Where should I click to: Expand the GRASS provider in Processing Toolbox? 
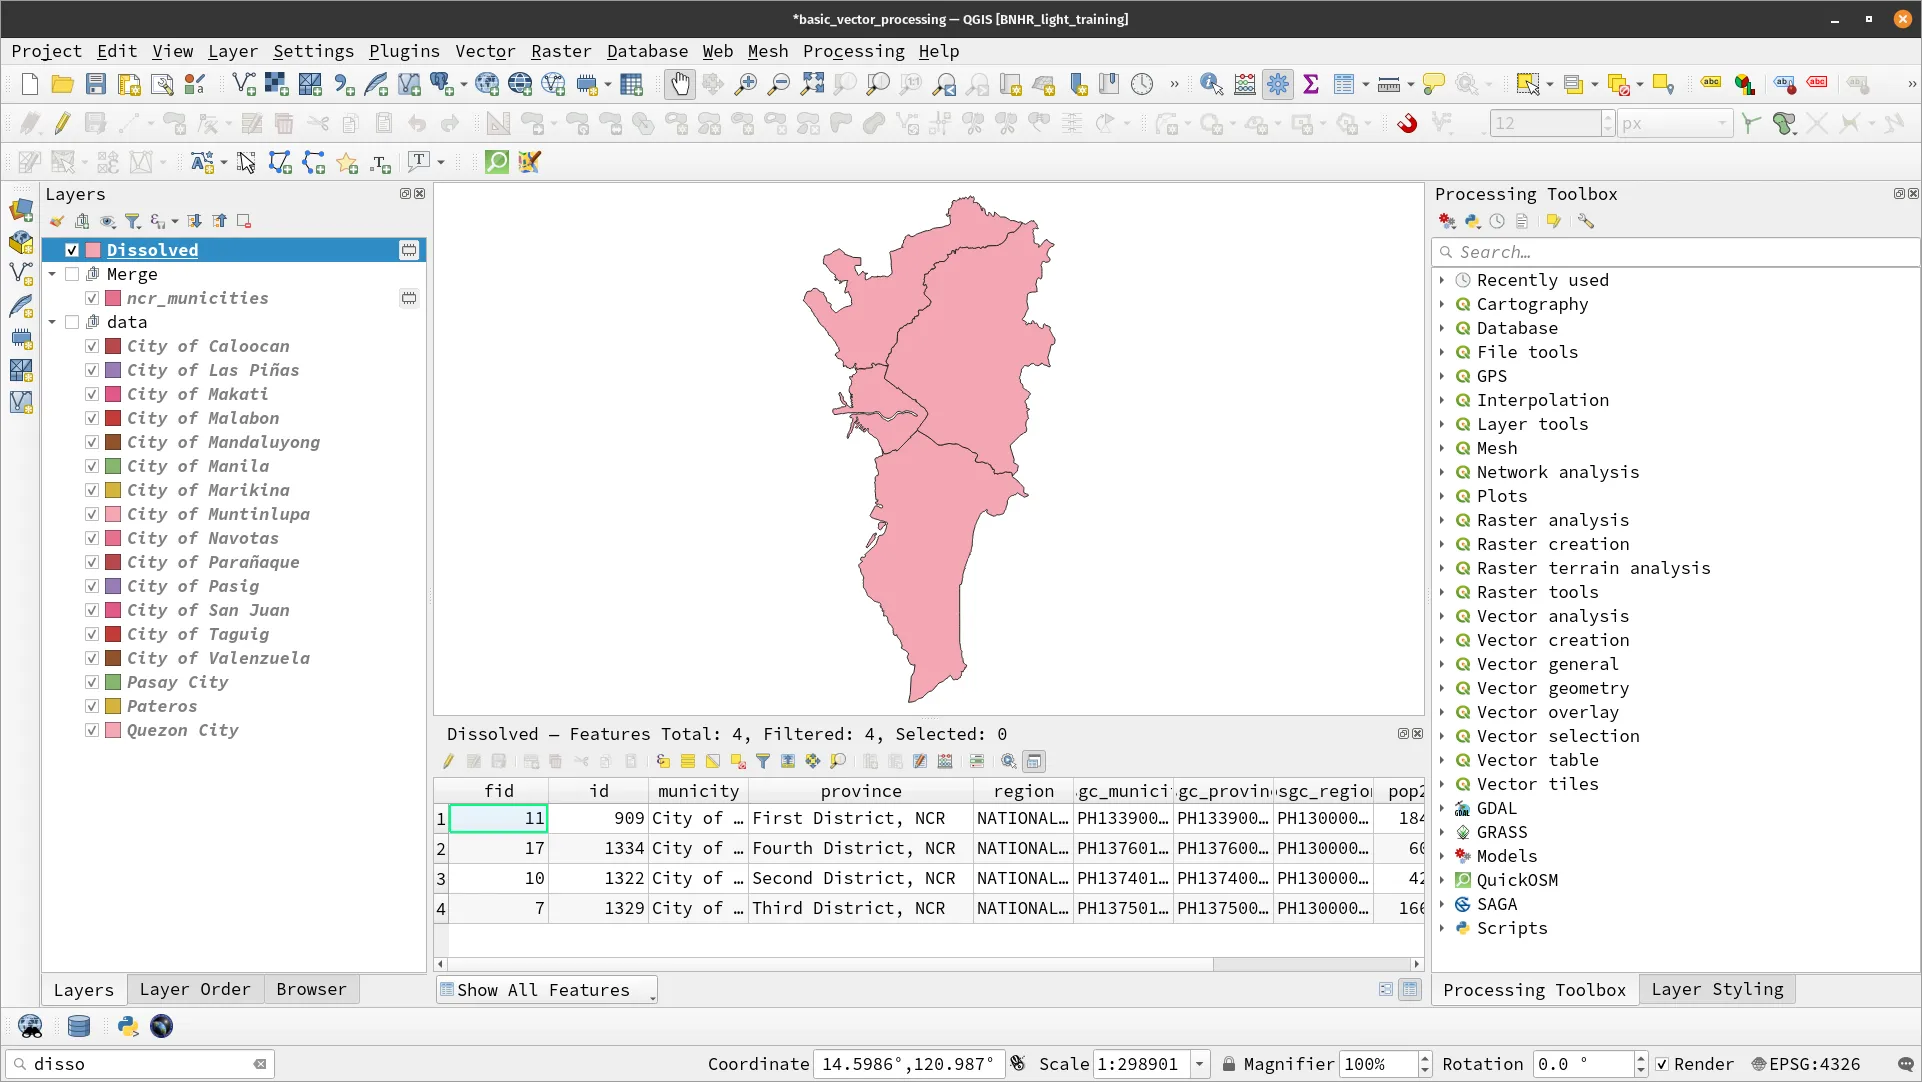(1444, 832)
